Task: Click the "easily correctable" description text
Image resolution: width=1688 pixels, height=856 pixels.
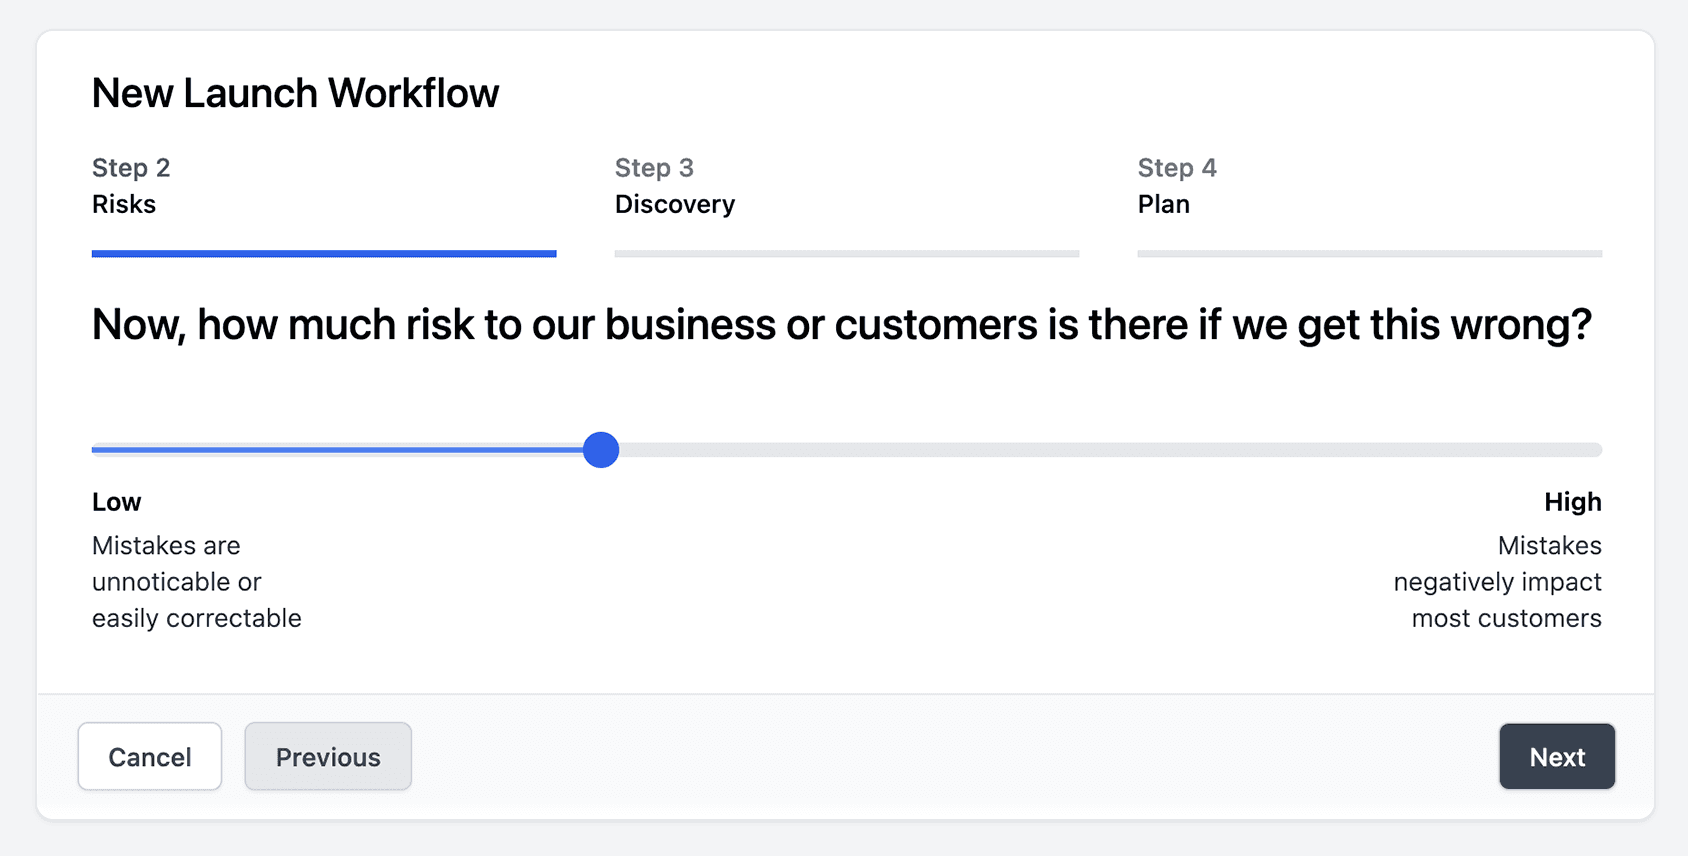Action: click(x=197, y=618)
